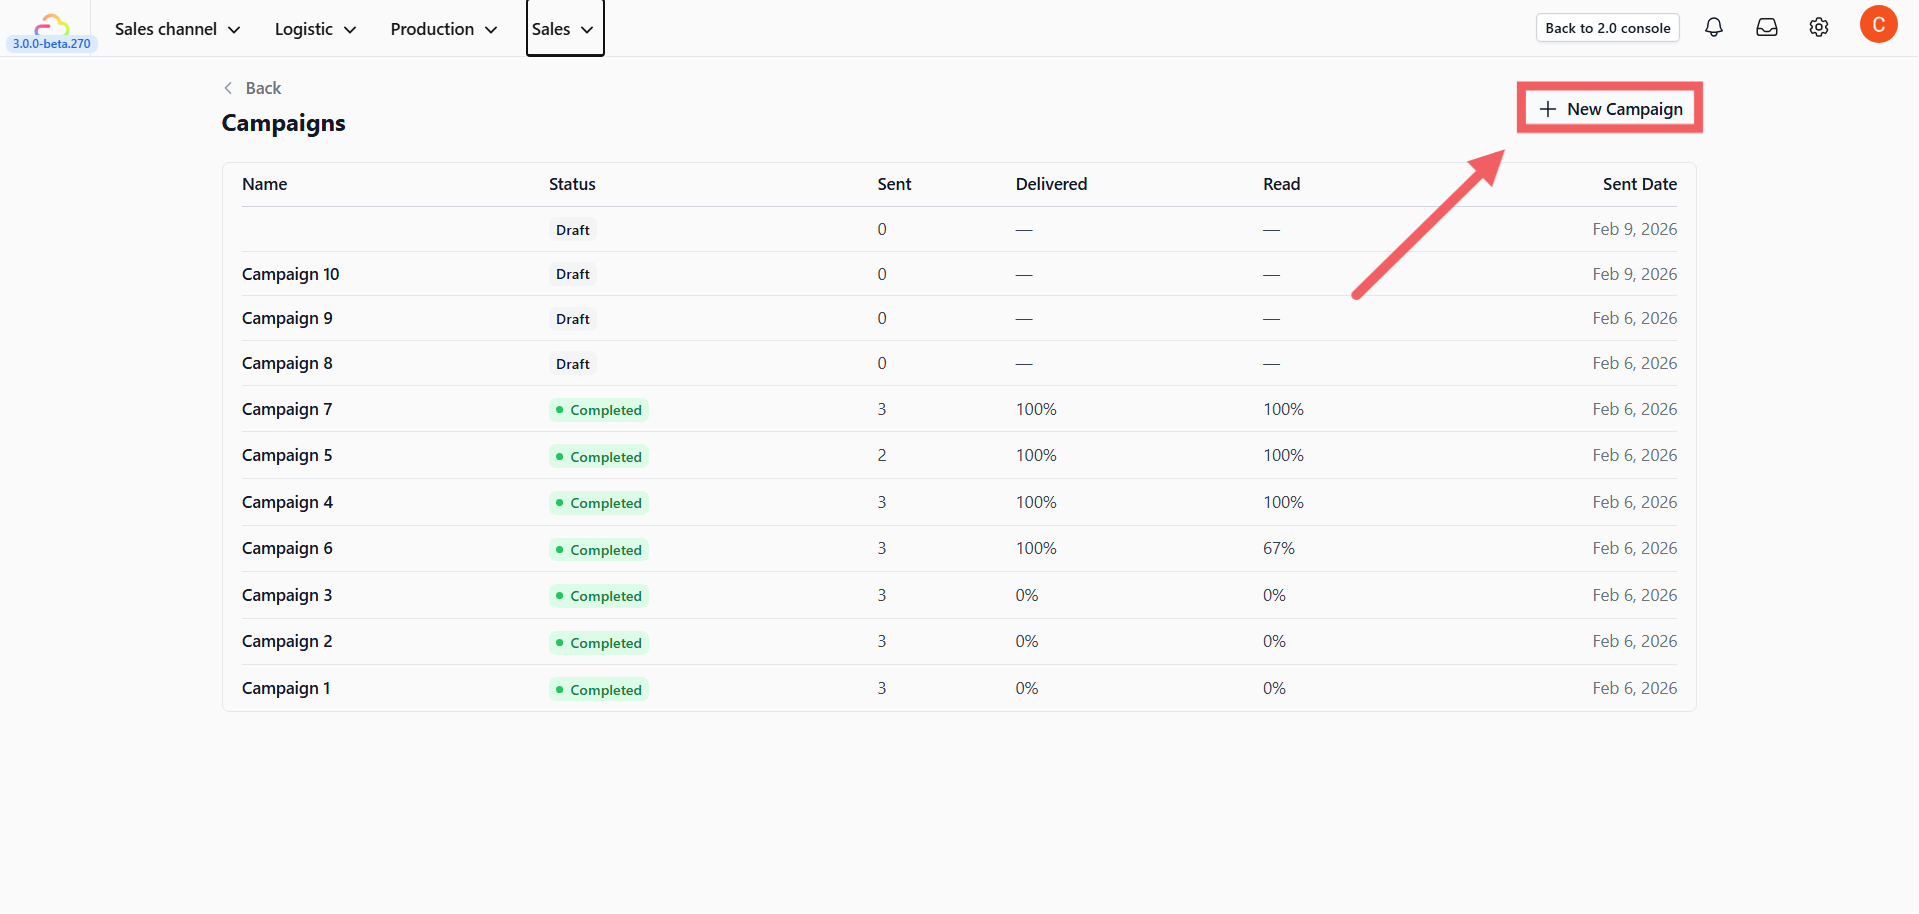Click Feb 9, 2026 date of Campaign 10
1919x914 pixels.
click(1635, 274)
